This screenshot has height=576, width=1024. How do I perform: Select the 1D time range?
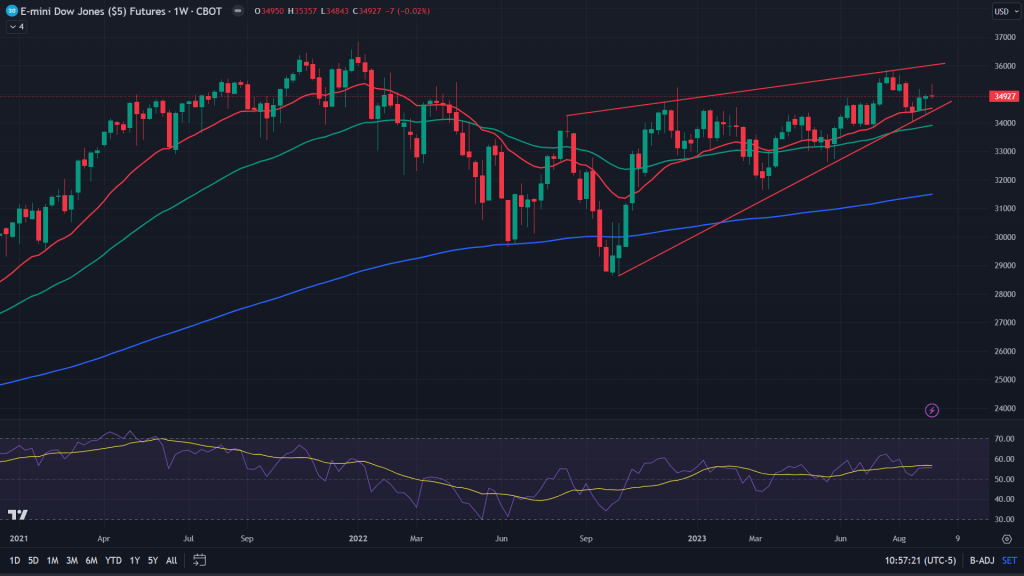[12, 559]
